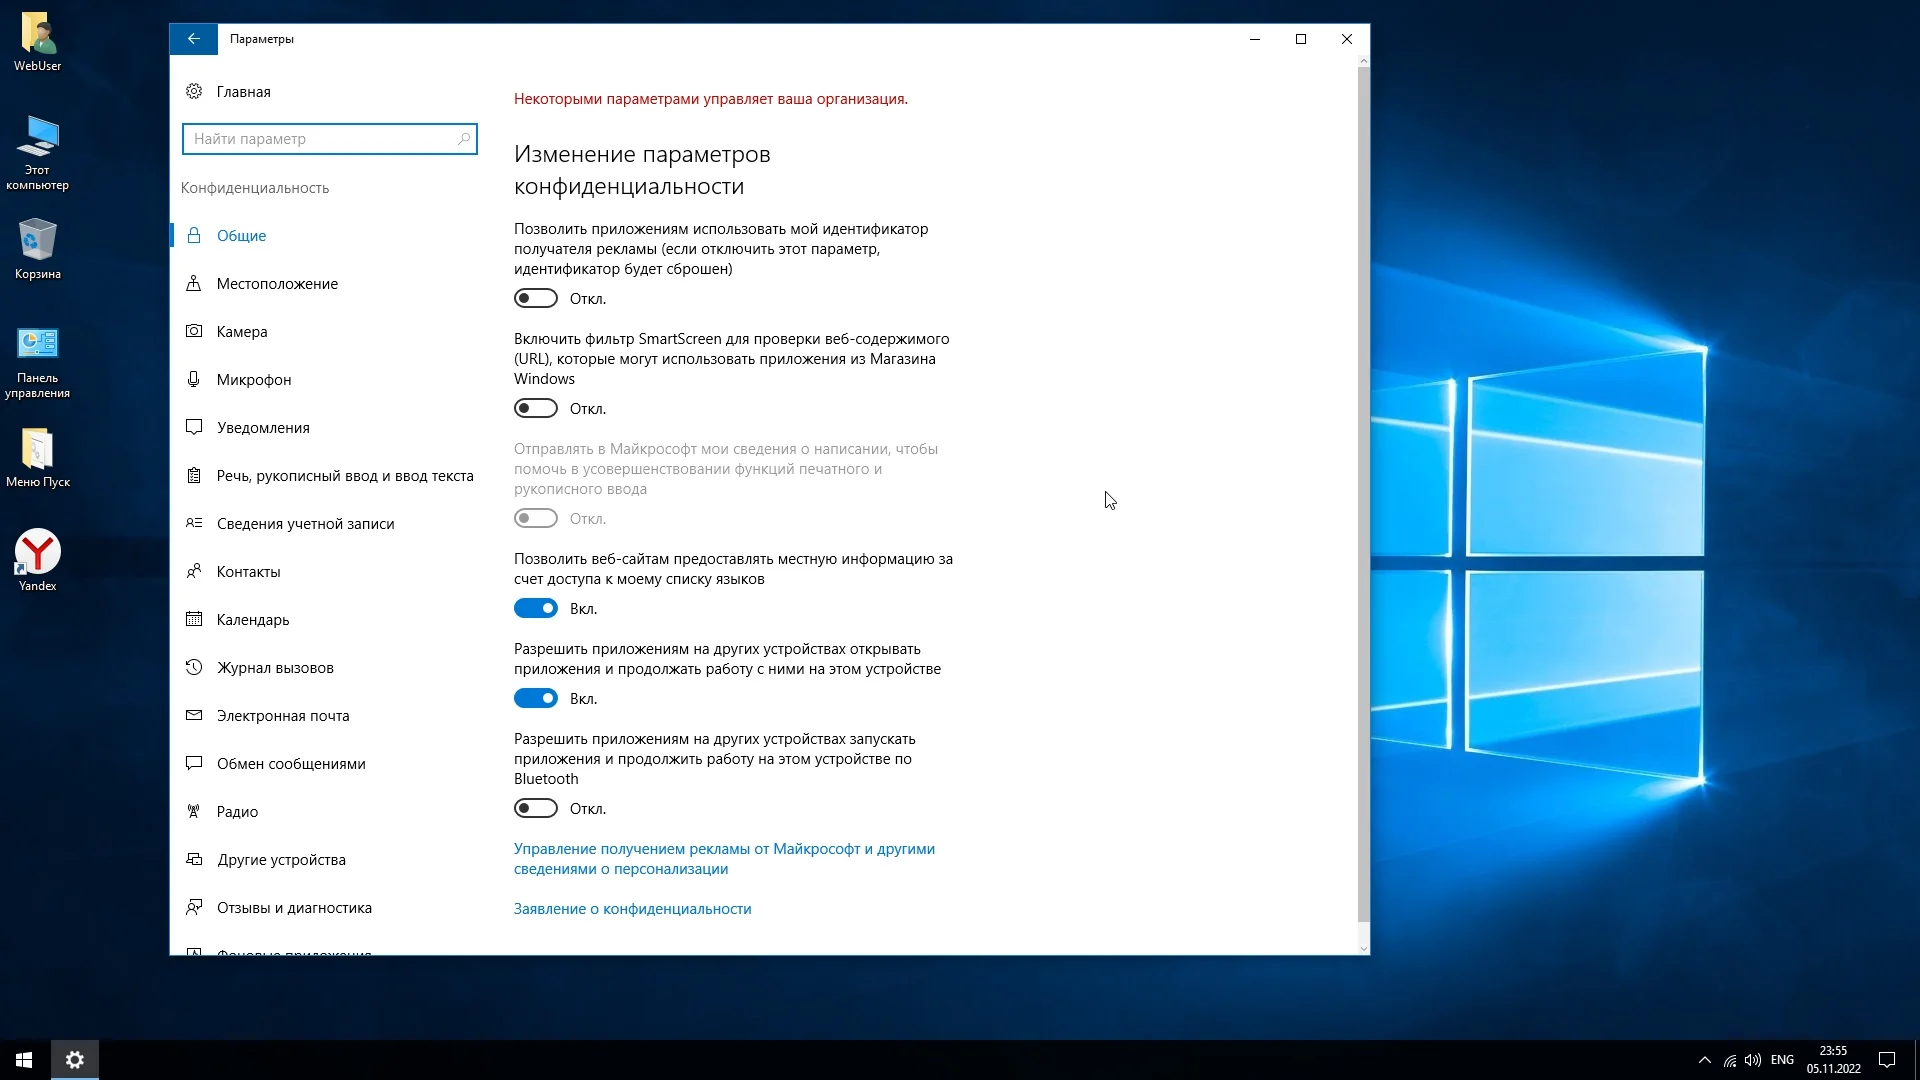
Task: Turn on the SmartScreen filter toggle
Action: (536, 408)
